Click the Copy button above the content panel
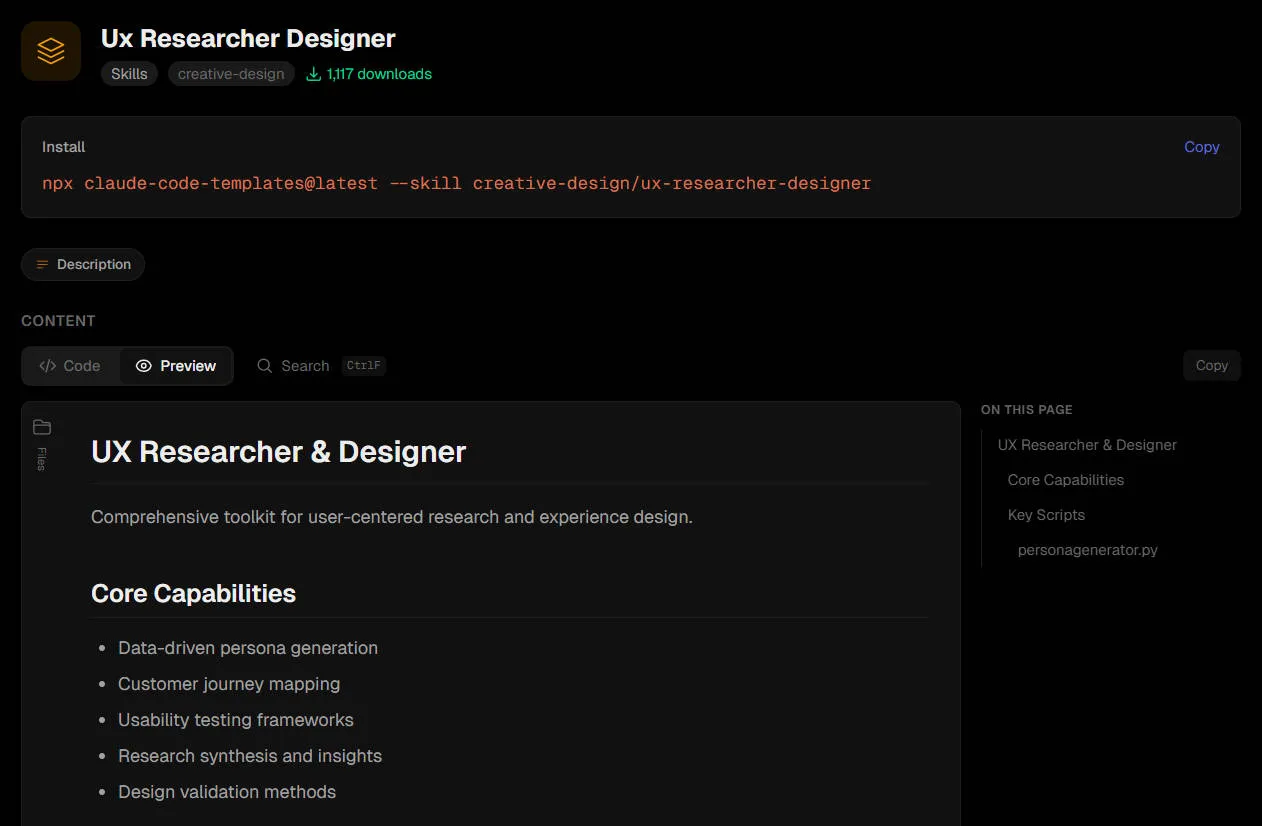 (1211, 365)
